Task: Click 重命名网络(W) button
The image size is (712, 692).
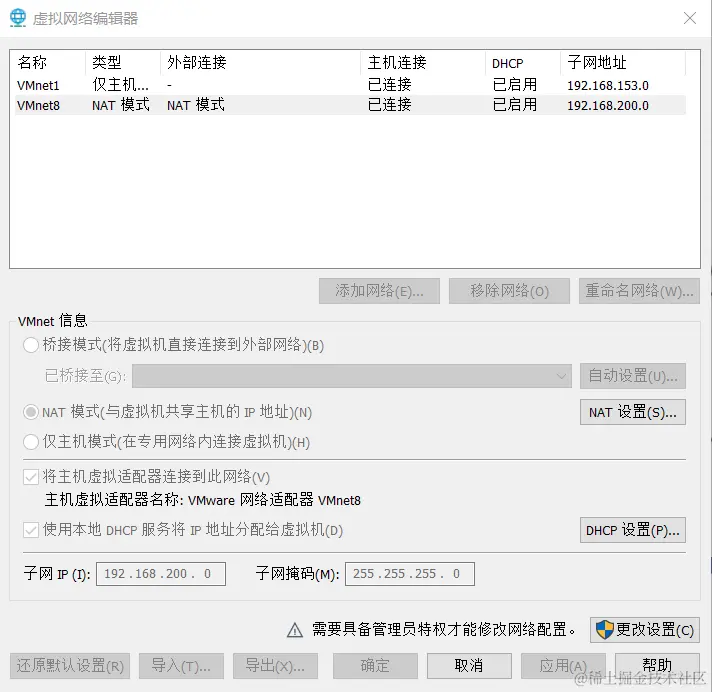Action: [639, 291]
